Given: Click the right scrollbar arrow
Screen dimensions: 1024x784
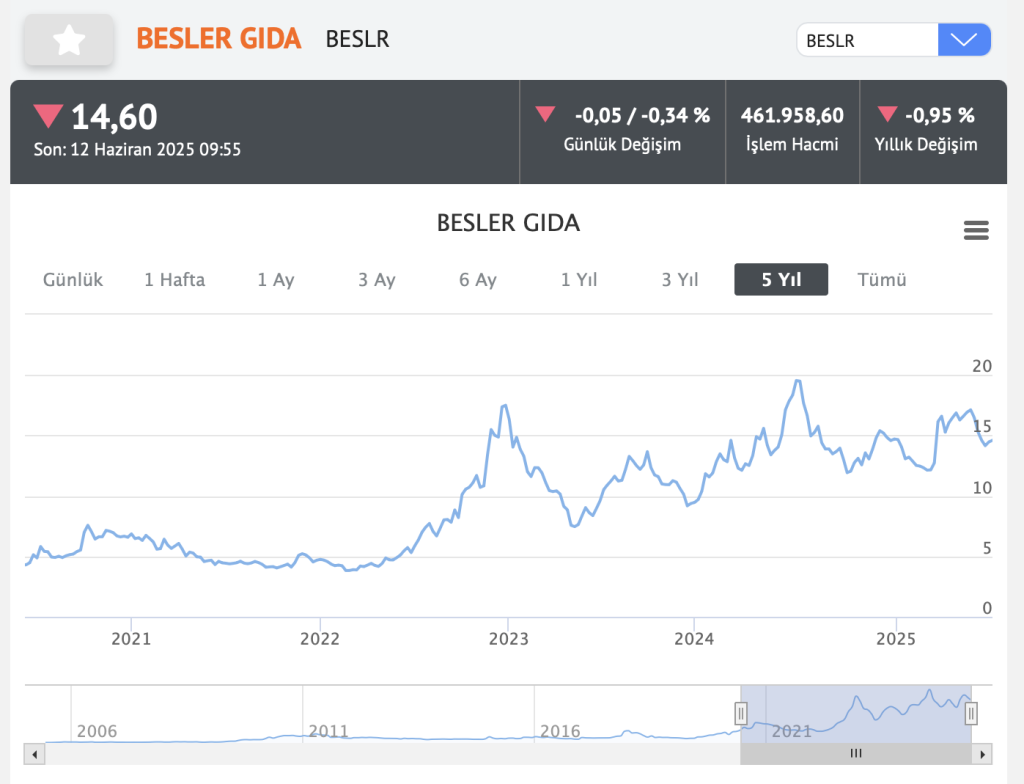Looking at the screenshot, I should tap(984, 753).
